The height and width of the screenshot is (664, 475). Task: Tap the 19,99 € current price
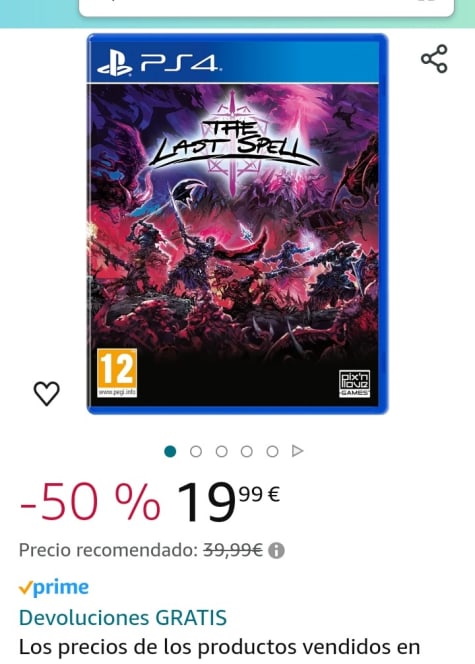pyautogui.click(x=228, y=502)
